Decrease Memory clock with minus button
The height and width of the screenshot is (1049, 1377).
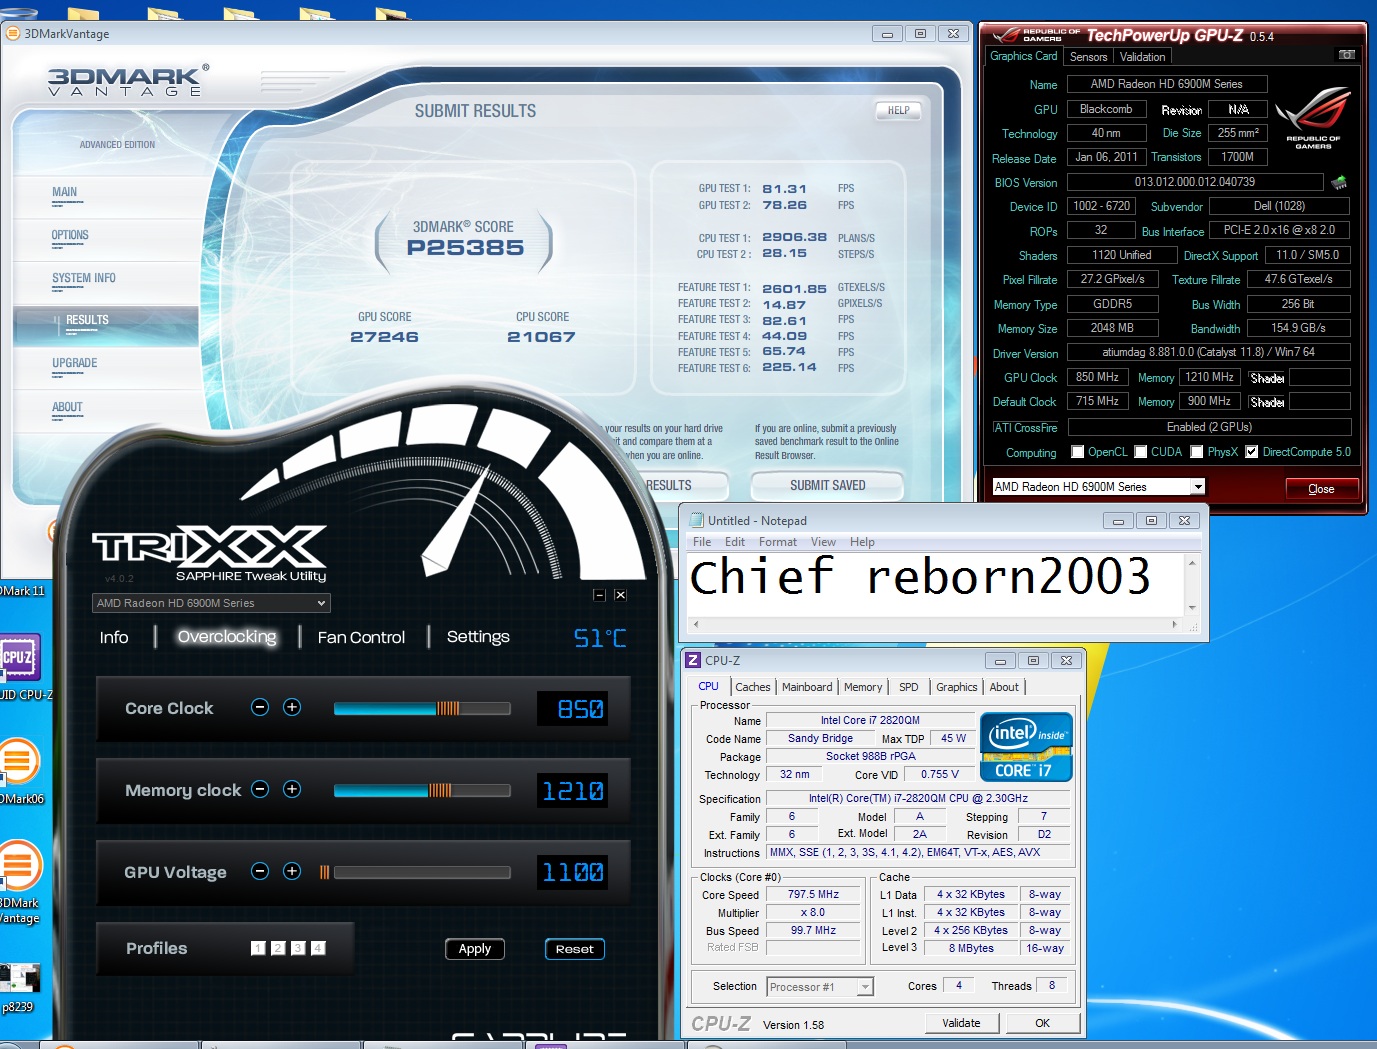[260, 789]
